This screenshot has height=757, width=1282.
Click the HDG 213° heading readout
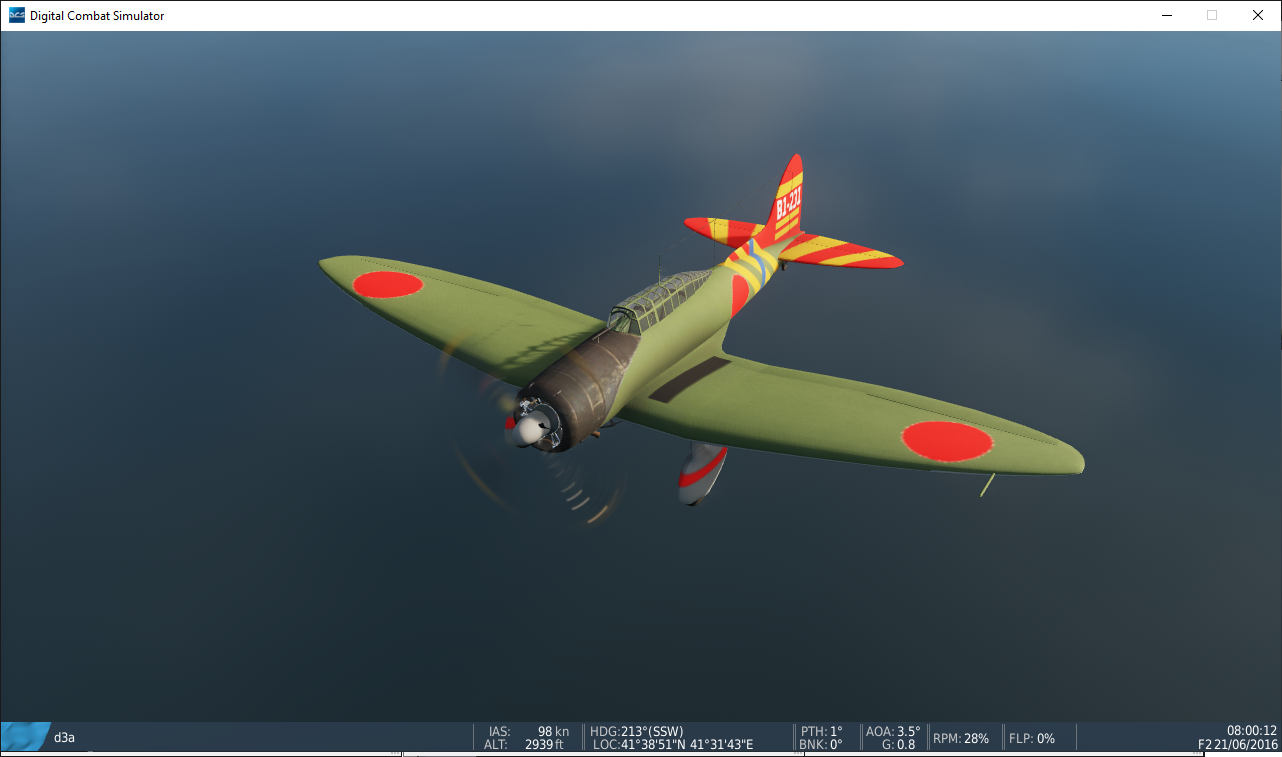coord(637,731)
